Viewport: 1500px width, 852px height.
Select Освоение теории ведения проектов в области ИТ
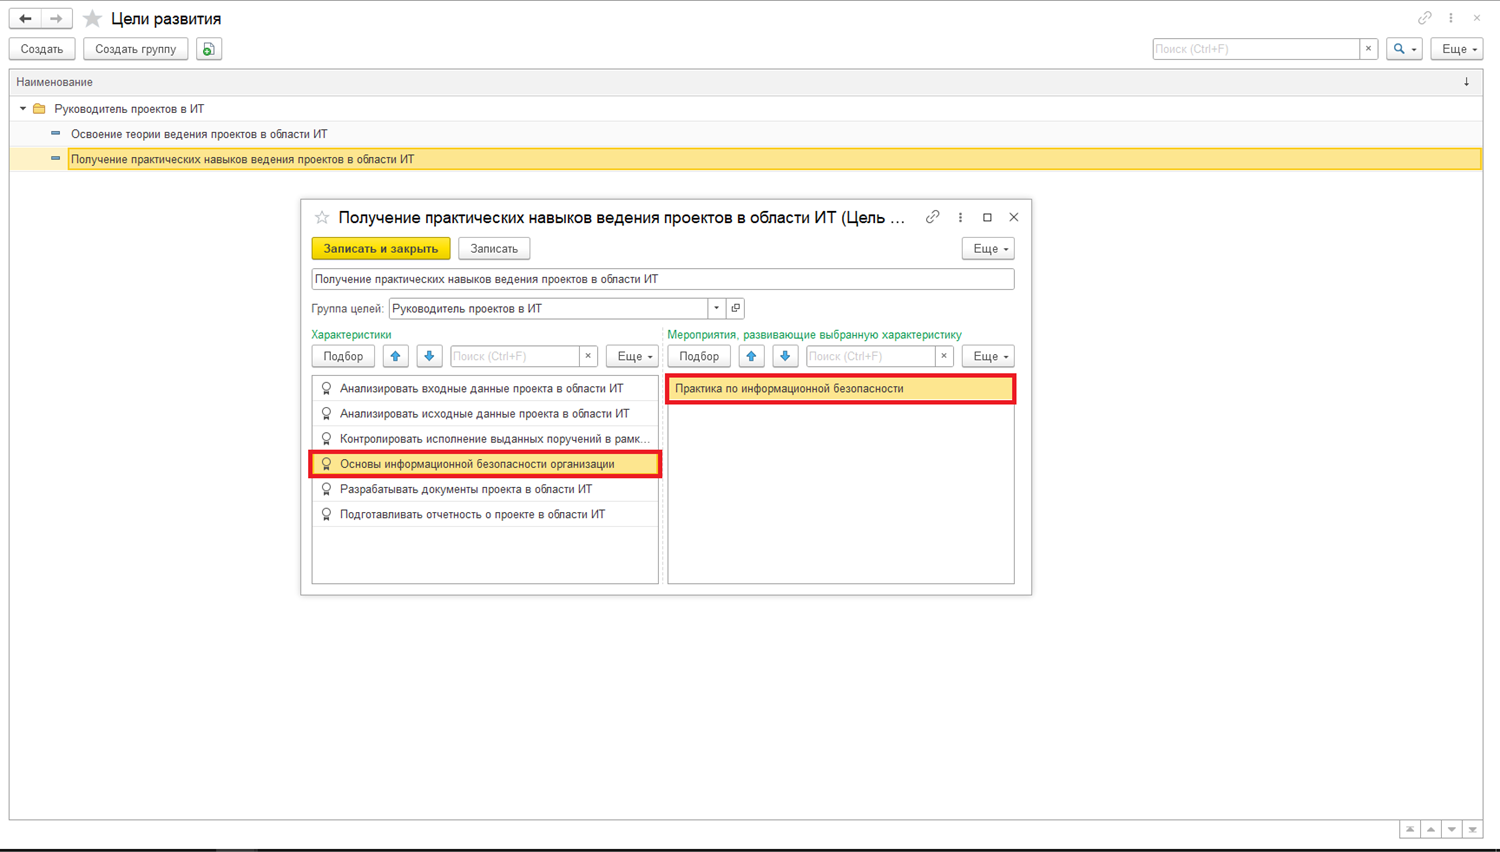coord(199,134)
